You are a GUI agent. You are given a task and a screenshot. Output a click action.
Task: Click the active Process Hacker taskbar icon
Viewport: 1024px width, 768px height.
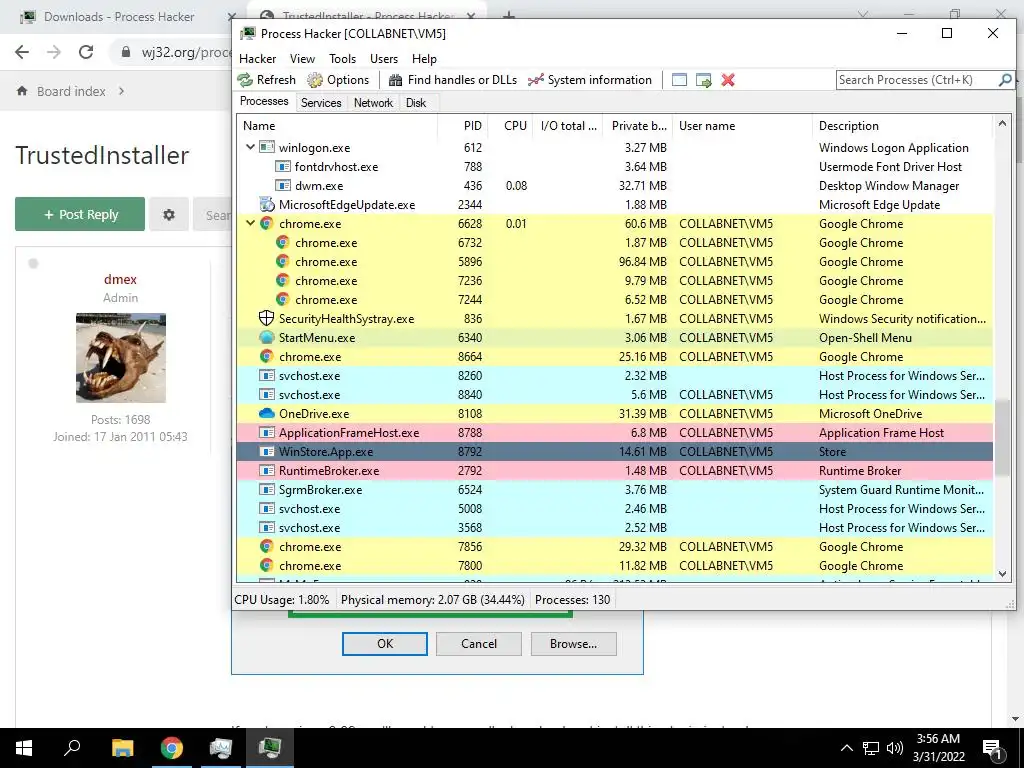270,748
